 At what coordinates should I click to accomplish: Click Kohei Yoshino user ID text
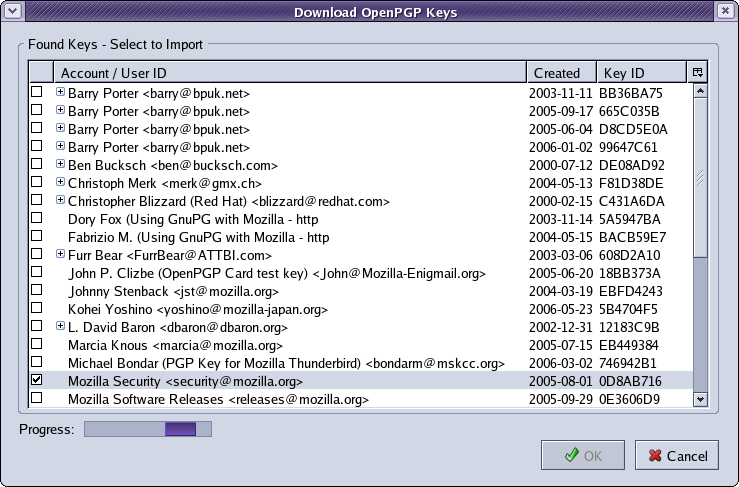198,310
